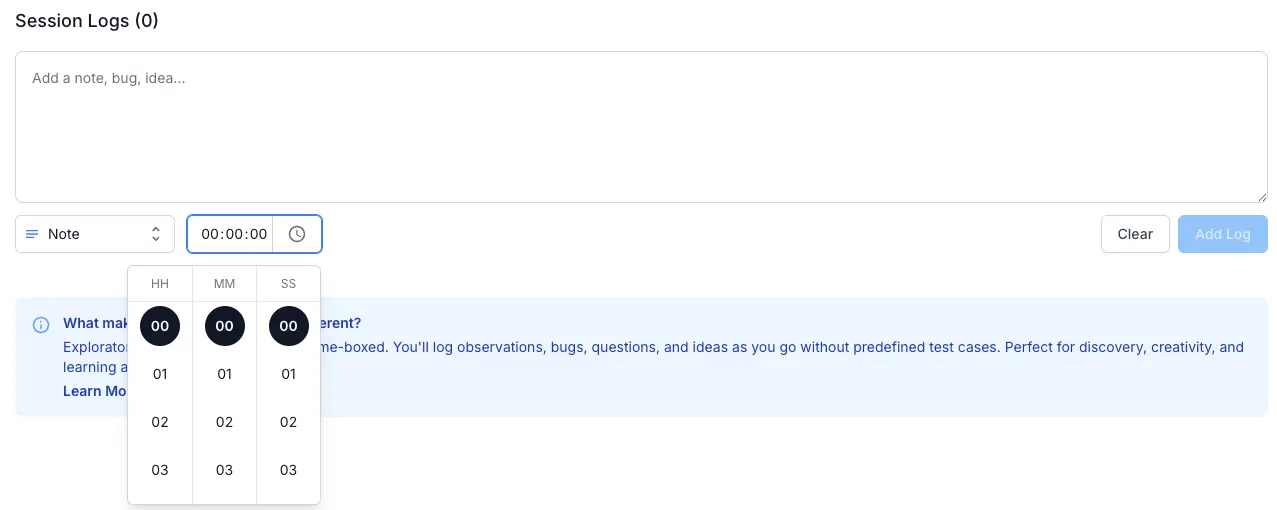Click the Note dropdown chevron arrows
Viewport: 1277px width, 510px height.
156,234
